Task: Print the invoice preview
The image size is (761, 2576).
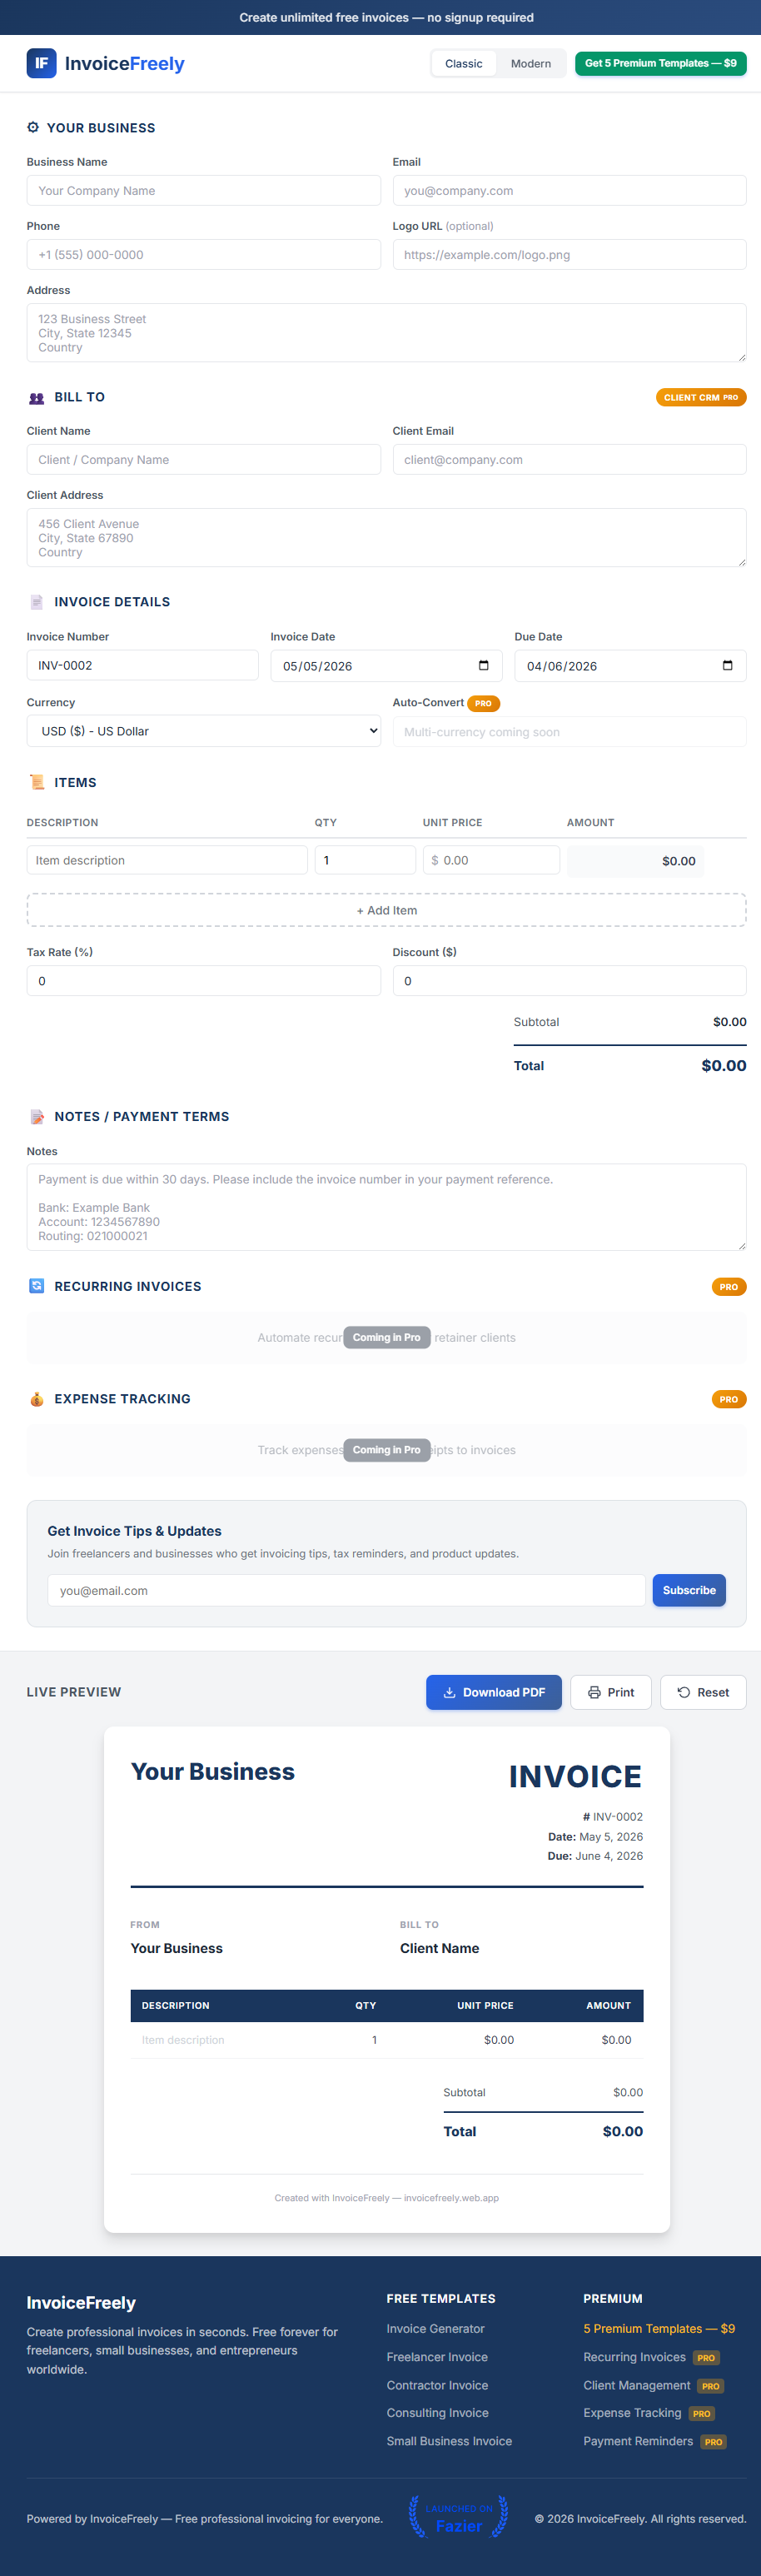Action: [x=611, y=1692]
